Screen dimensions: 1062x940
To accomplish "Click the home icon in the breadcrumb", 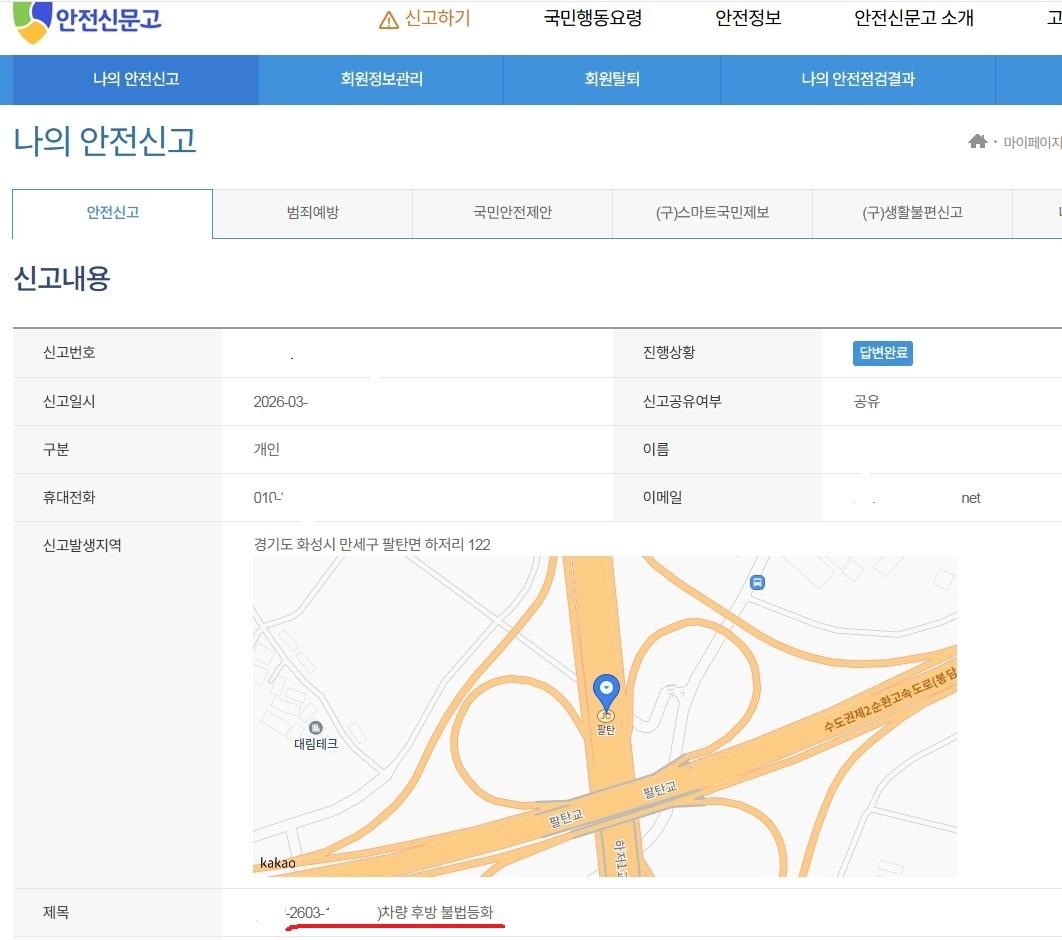I will [978, 142].
